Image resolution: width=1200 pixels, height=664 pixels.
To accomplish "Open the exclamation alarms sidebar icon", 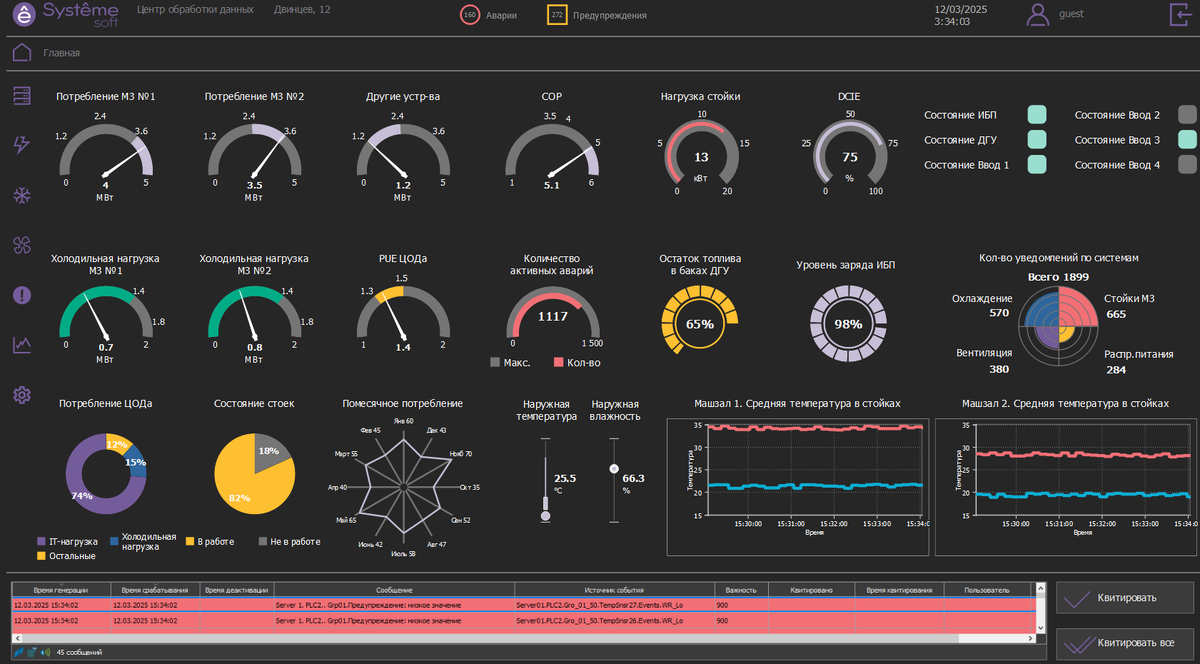I will [x=22, y=295].
